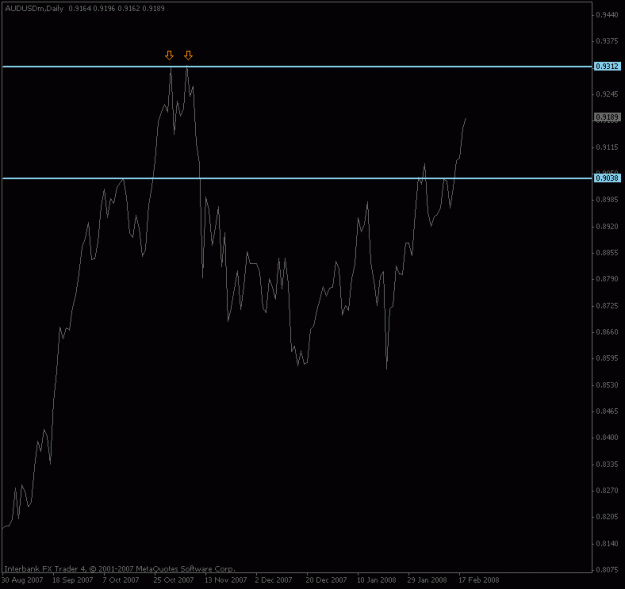Click the 0.8530 price axis label
625x589 pixels.
(x=607, y=385)
